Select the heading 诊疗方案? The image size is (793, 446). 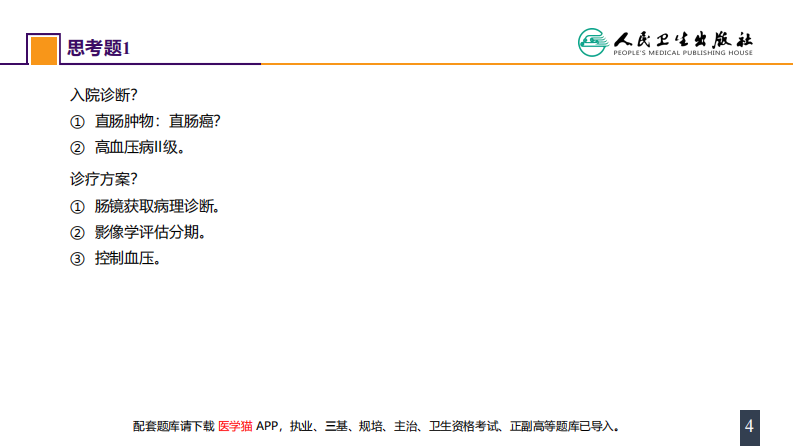[x=104, y=179]
